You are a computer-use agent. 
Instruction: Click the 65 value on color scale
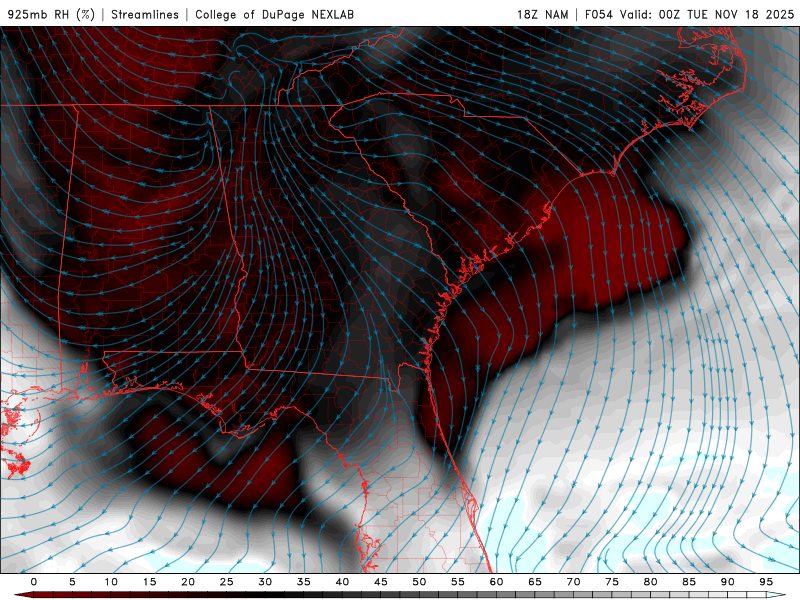(535, 582)
